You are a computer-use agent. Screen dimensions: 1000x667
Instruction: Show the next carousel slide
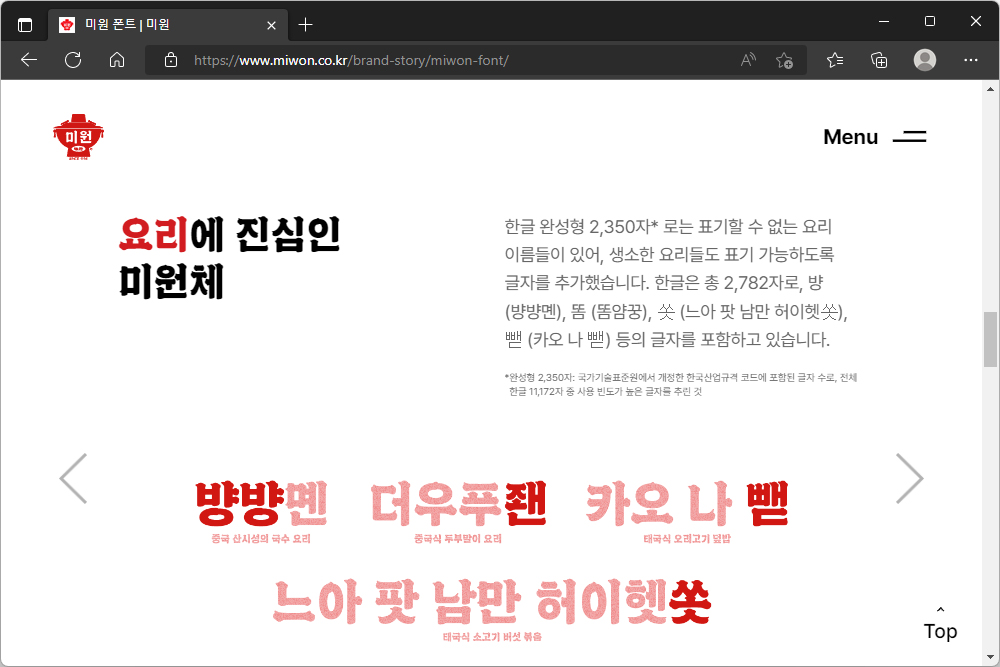coord(909,479)
